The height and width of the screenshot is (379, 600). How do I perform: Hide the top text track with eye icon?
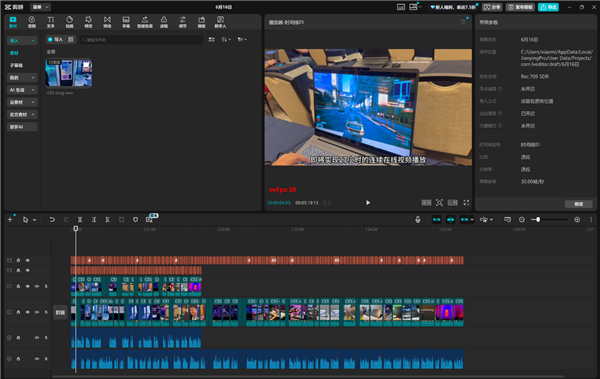click(28, 260)
